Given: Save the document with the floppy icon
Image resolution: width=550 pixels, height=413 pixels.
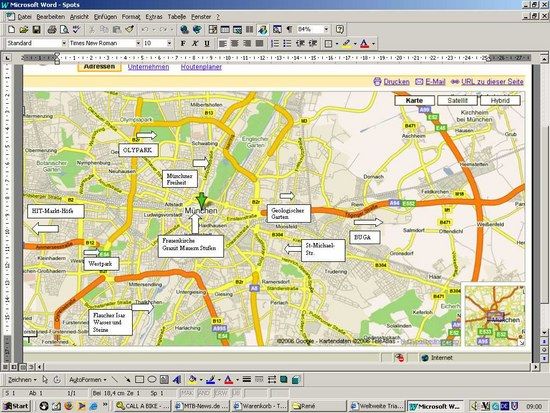Looking at the screenshot, I should tap(36, 29).
